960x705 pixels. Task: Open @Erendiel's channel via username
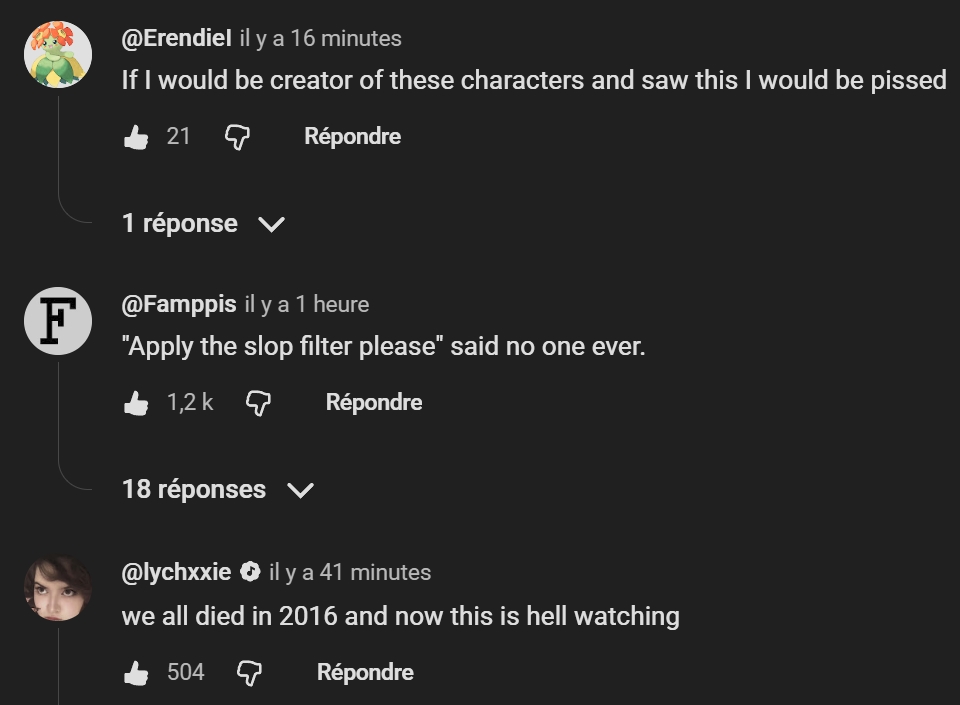point(176,38)
